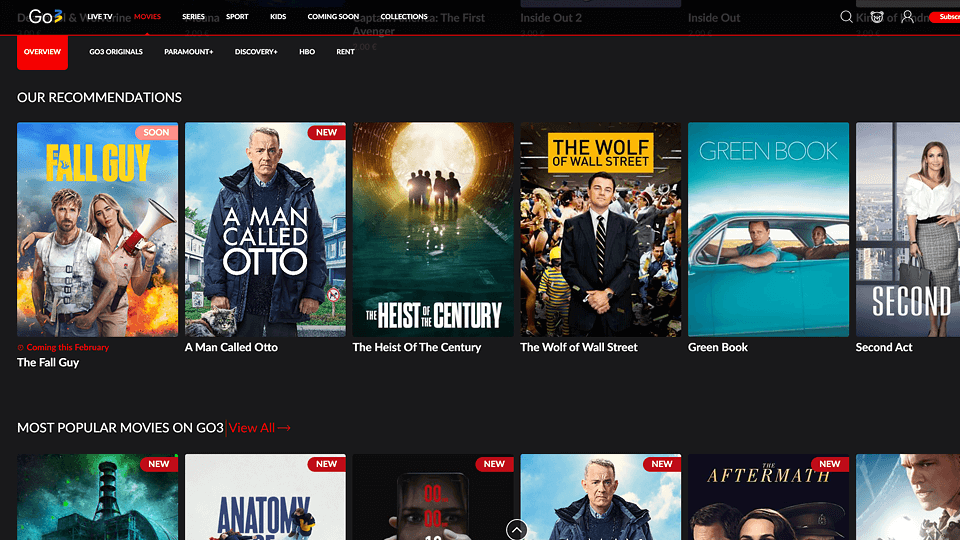Image resolution: width=960 pixels, height=540 pixels.
Task: View All most popular movies link
Action: coord(260,428)
